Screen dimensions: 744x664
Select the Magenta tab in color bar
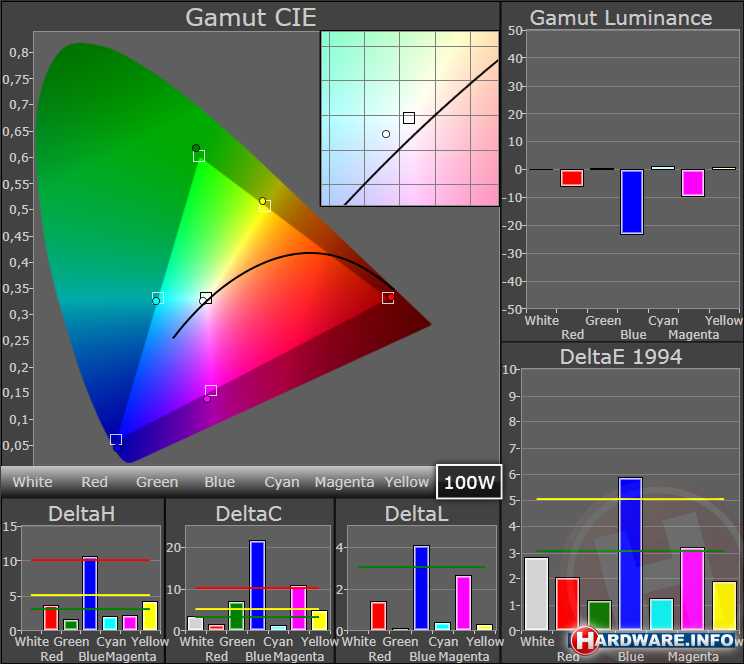(344, 482)
